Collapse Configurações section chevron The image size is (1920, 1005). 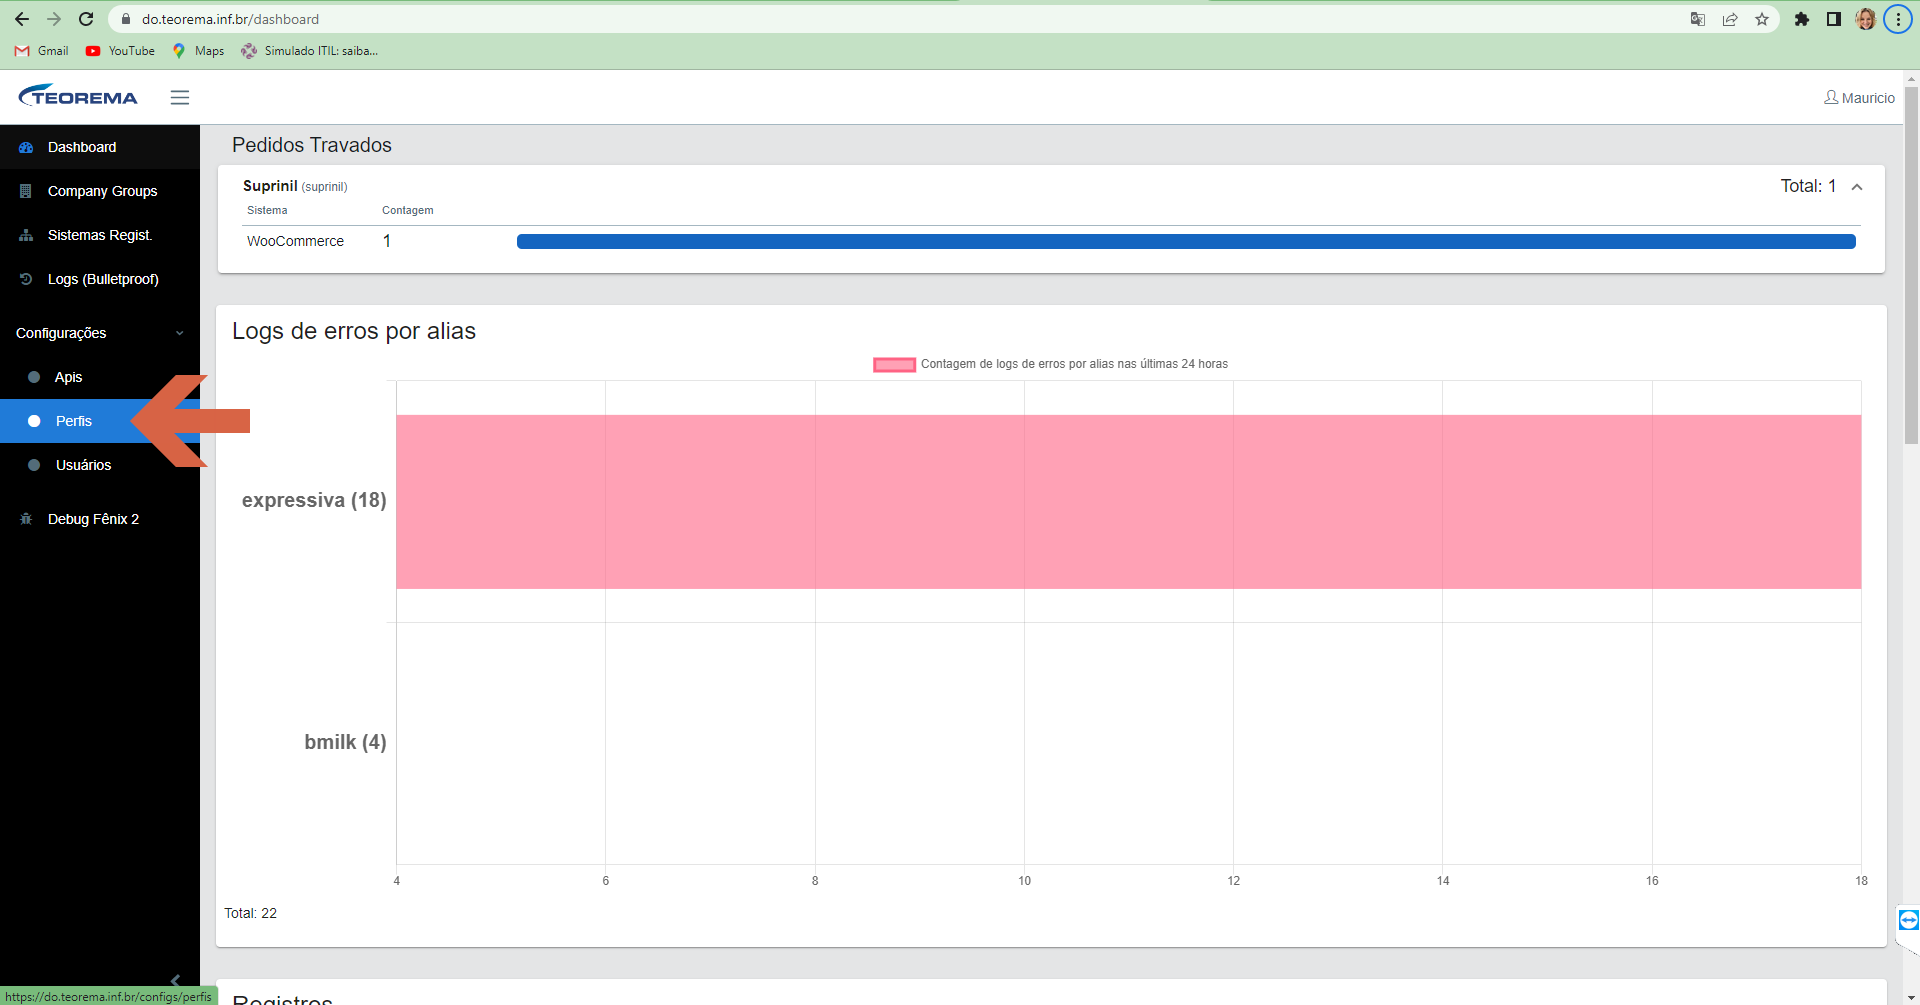(180, 333)
